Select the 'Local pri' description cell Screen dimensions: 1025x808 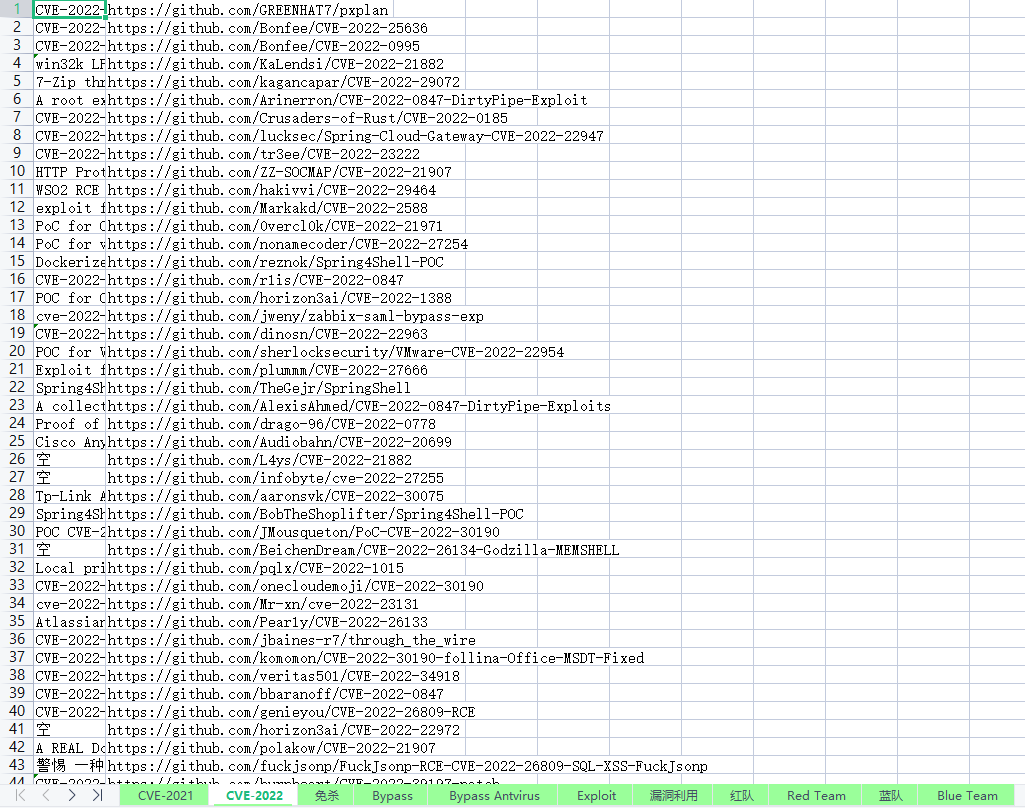tap(69, 567)
